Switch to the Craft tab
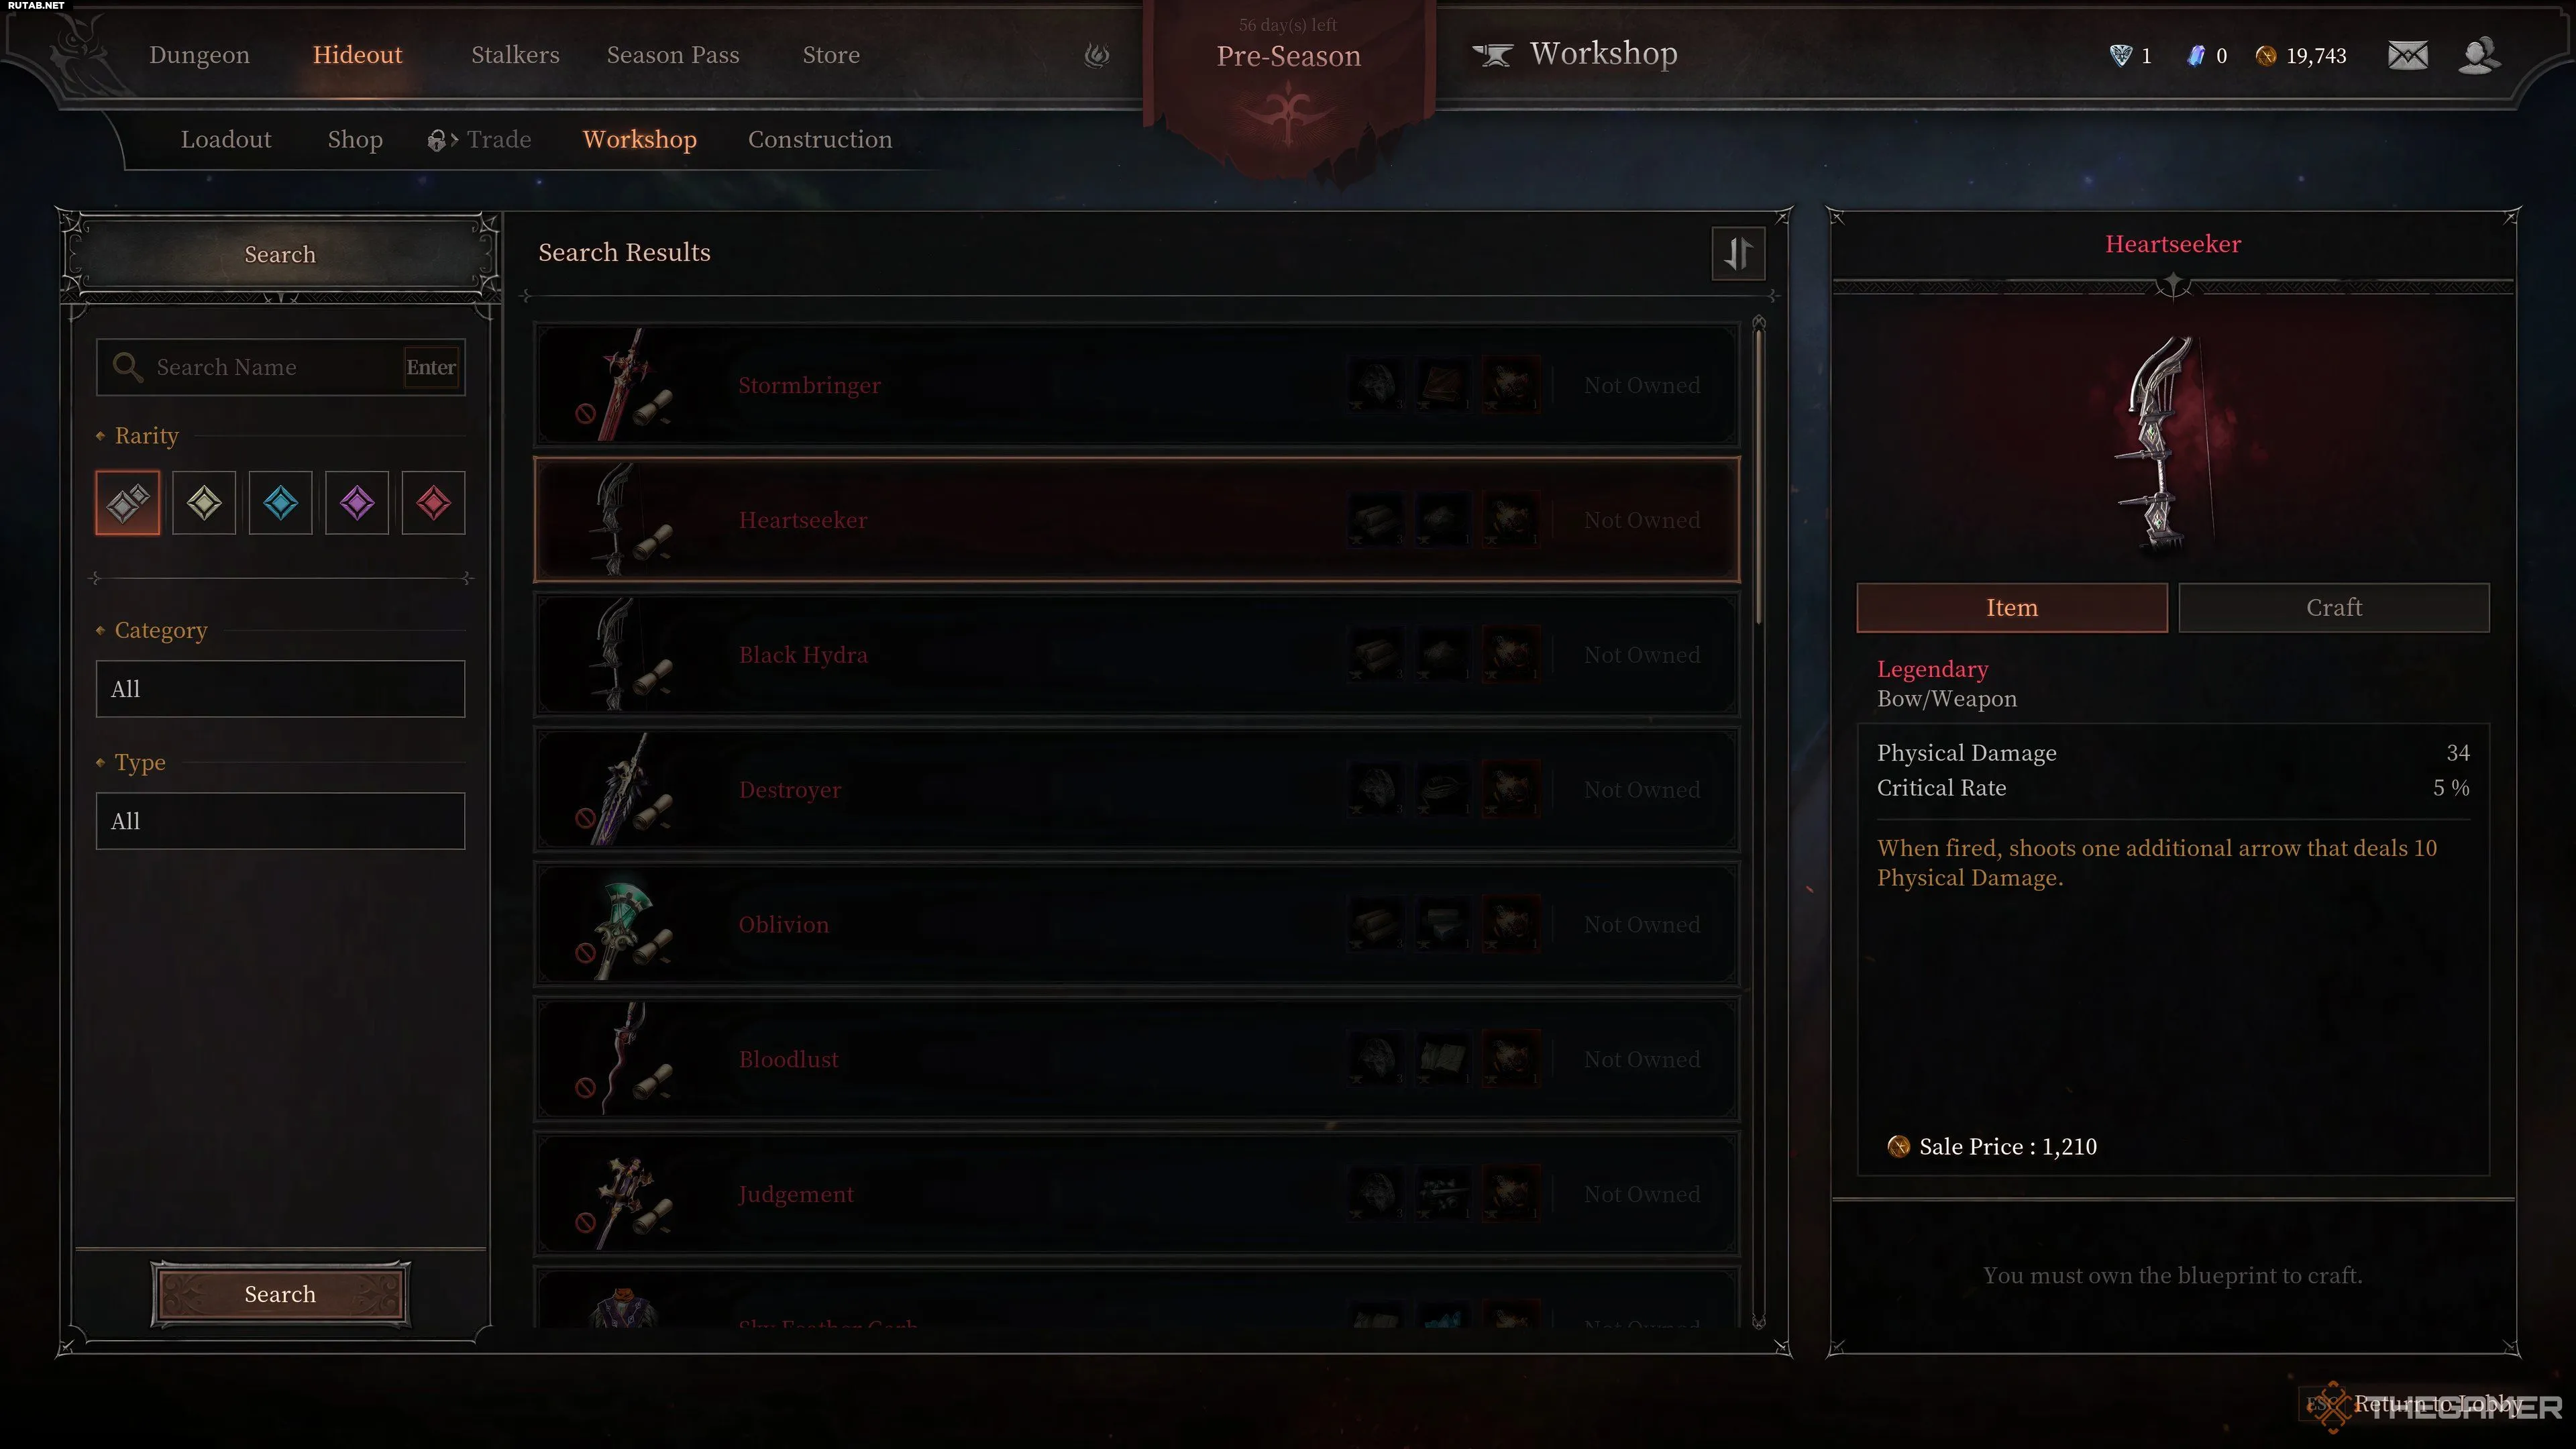Image resolution: width=2576 pixels, height=1449 pixels. [x=2334, y=608]
